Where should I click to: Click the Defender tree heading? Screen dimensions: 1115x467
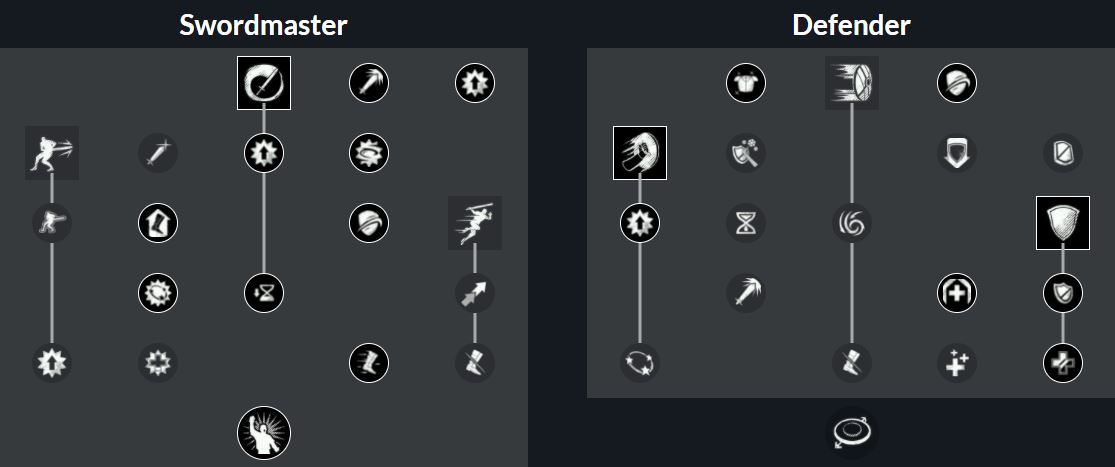pos(851,25)
